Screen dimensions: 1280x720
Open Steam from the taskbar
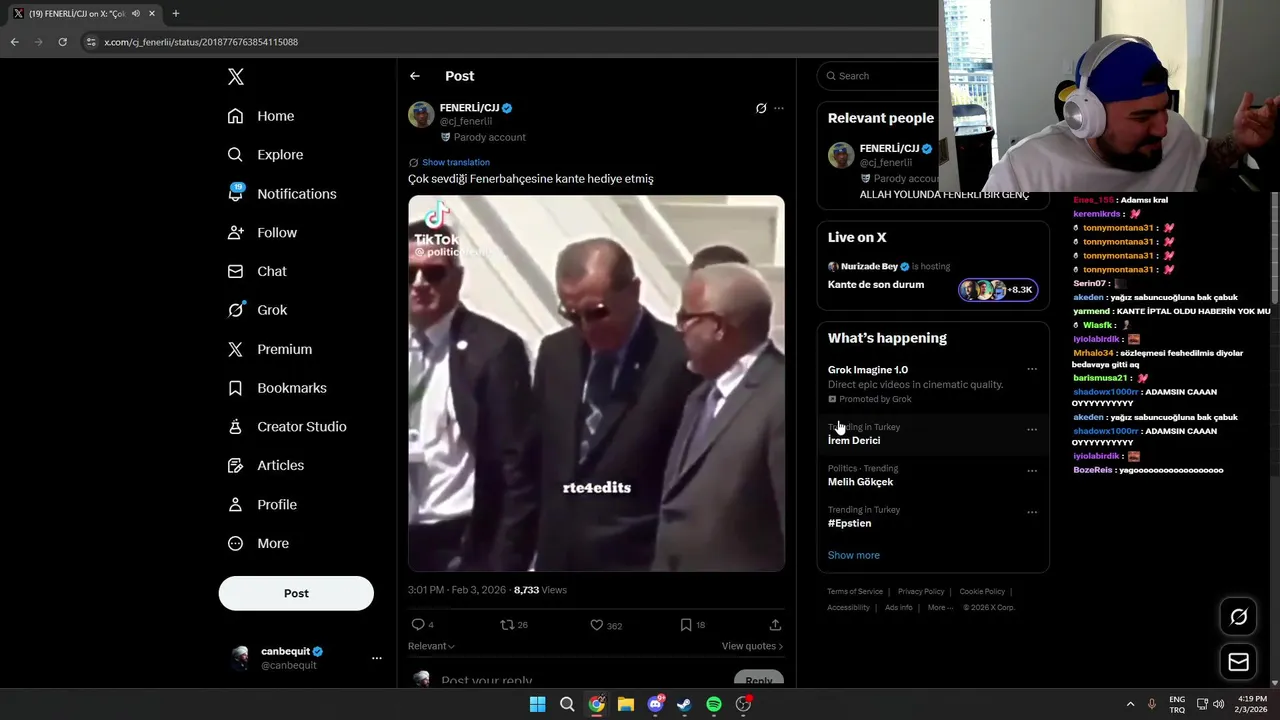[x=684, y=704]
